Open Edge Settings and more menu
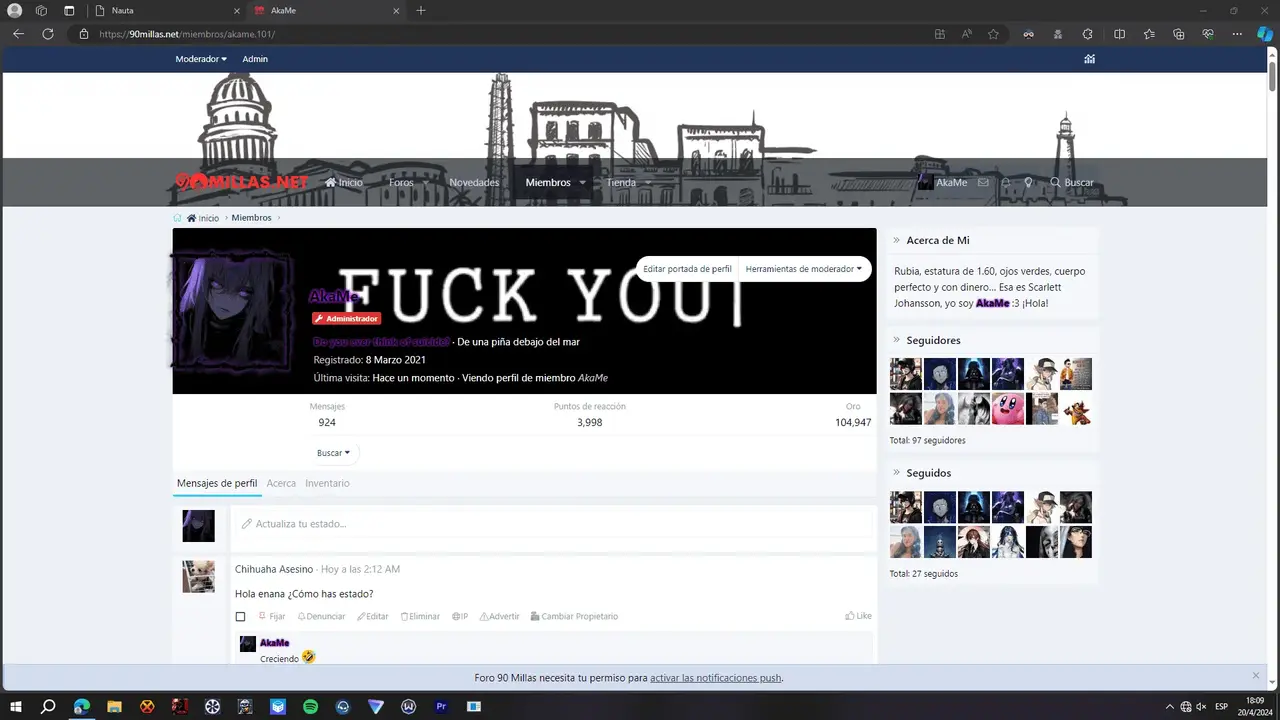This screenshot has height=720, width=1280. pos(1237,34)
